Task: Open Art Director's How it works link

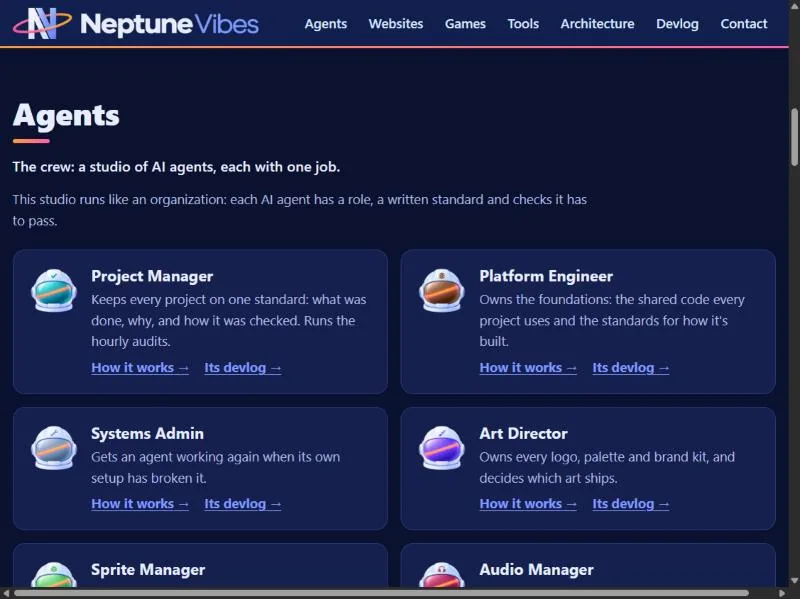Action: pyautogui.click(x=528, y=504)
